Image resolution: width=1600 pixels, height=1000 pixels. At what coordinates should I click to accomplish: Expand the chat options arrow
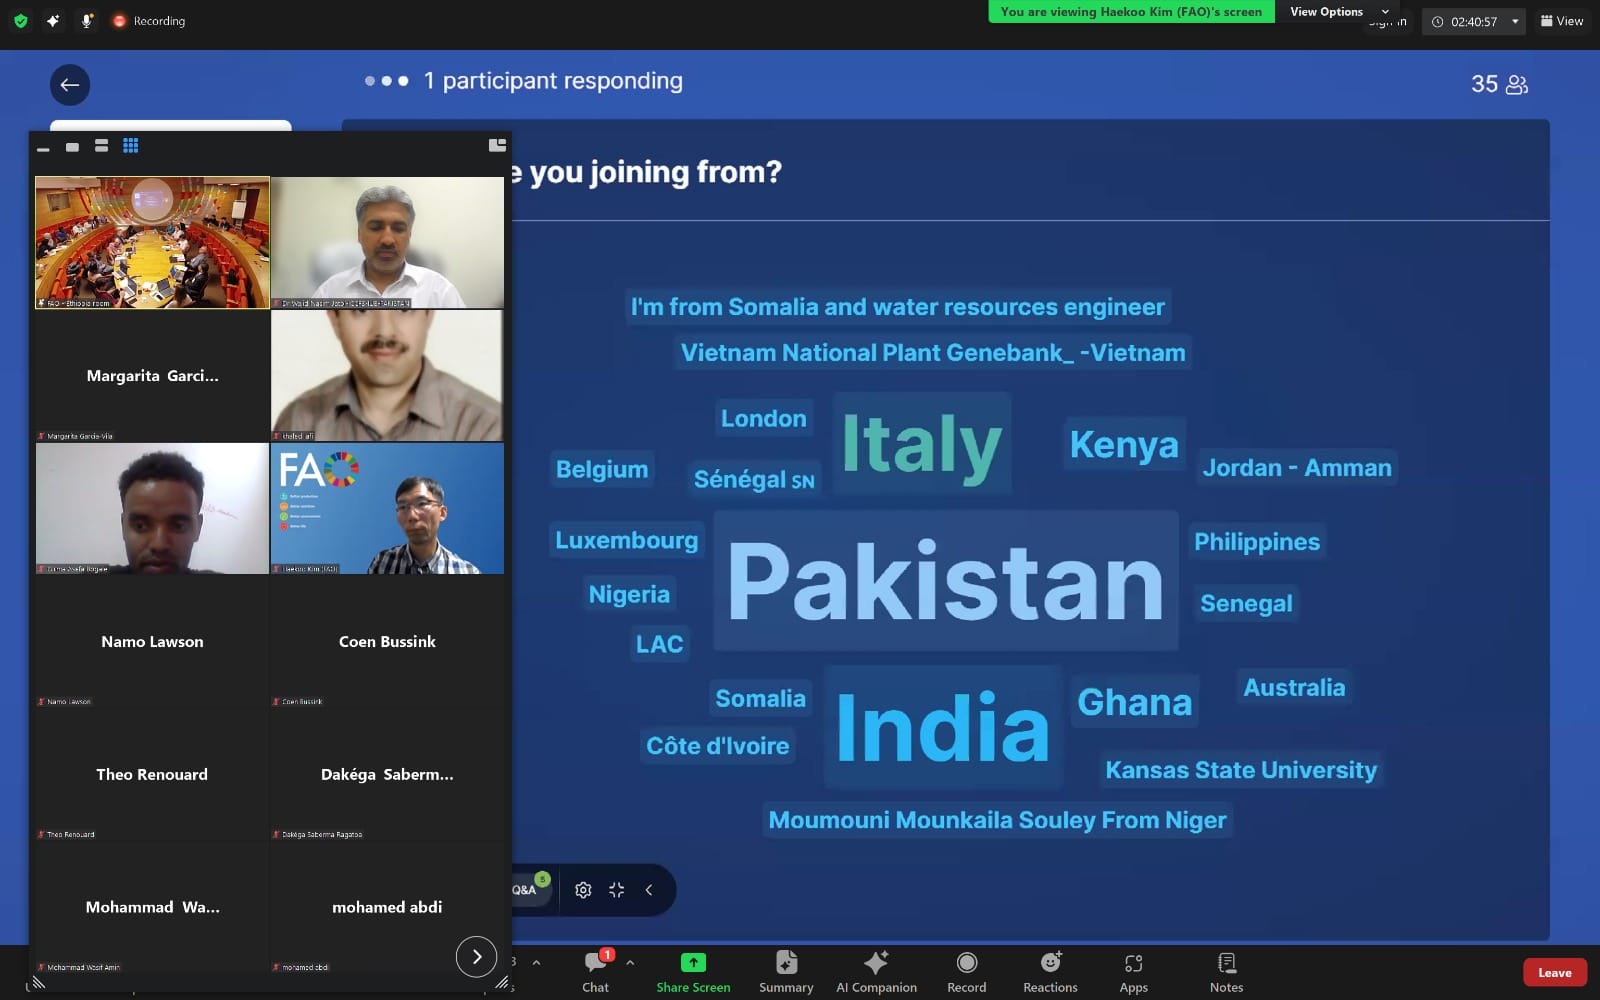click(630, 962)
